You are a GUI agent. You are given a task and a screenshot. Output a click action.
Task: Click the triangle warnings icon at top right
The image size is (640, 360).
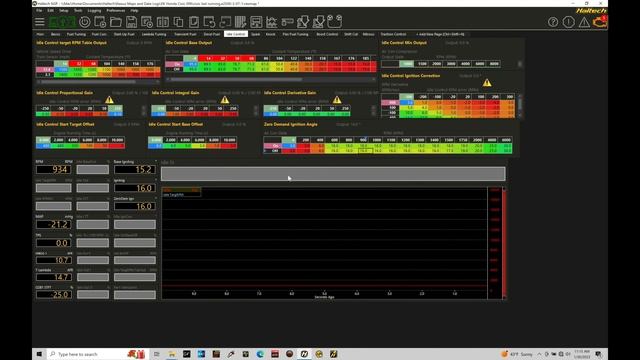(x=584, y=22)
